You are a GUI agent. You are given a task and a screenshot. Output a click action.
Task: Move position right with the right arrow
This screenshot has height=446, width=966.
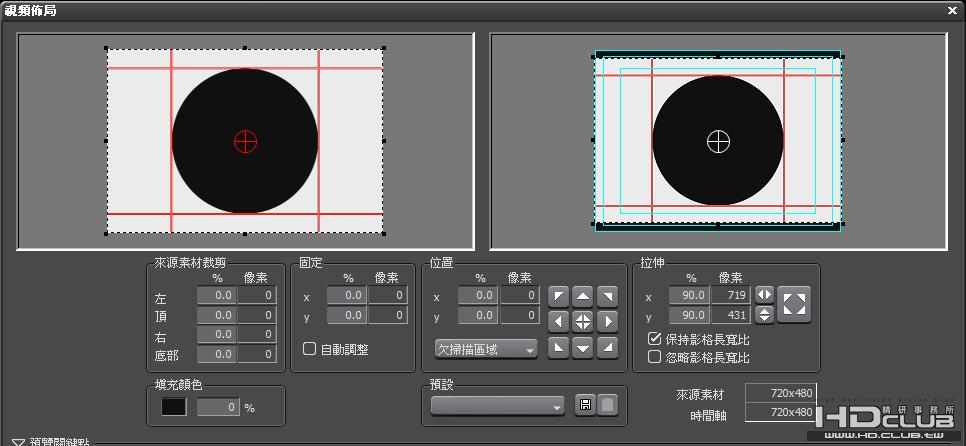607,321
